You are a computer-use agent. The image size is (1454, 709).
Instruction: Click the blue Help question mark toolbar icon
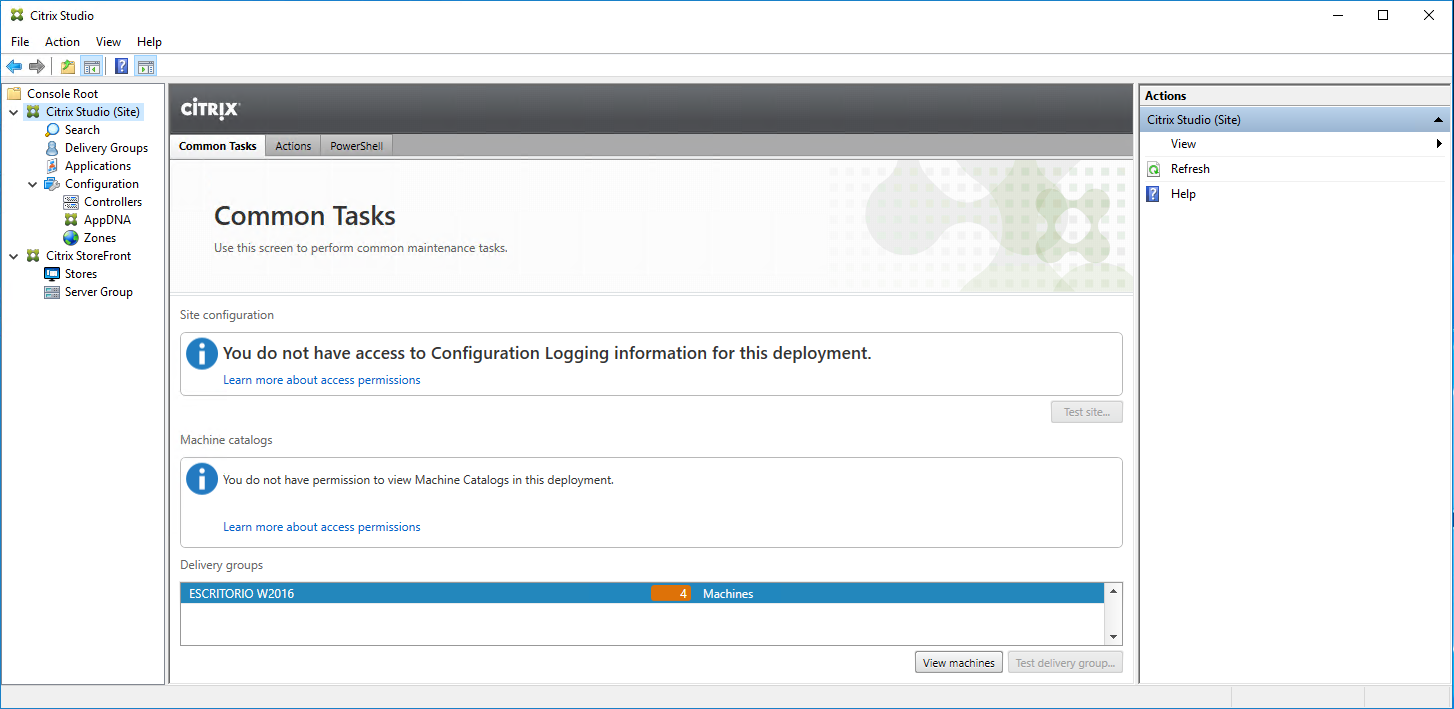121,67
